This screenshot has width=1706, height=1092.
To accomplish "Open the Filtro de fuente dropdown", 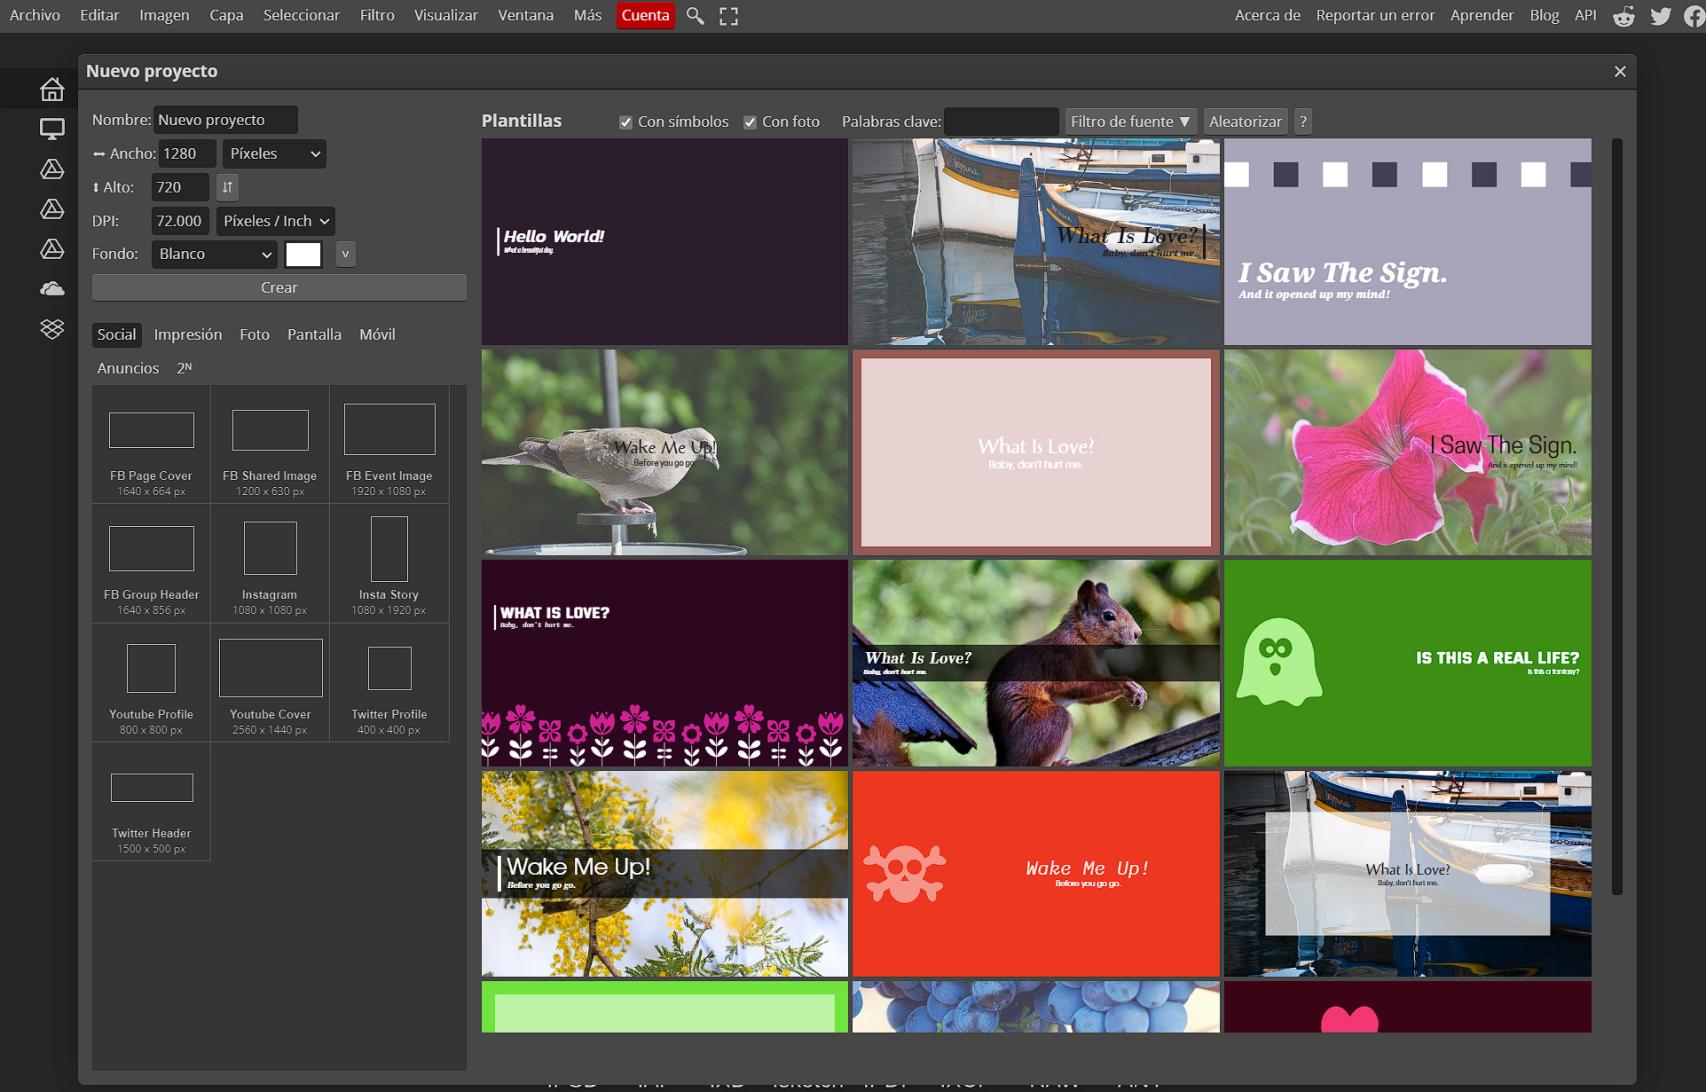I will (1130, 122).
